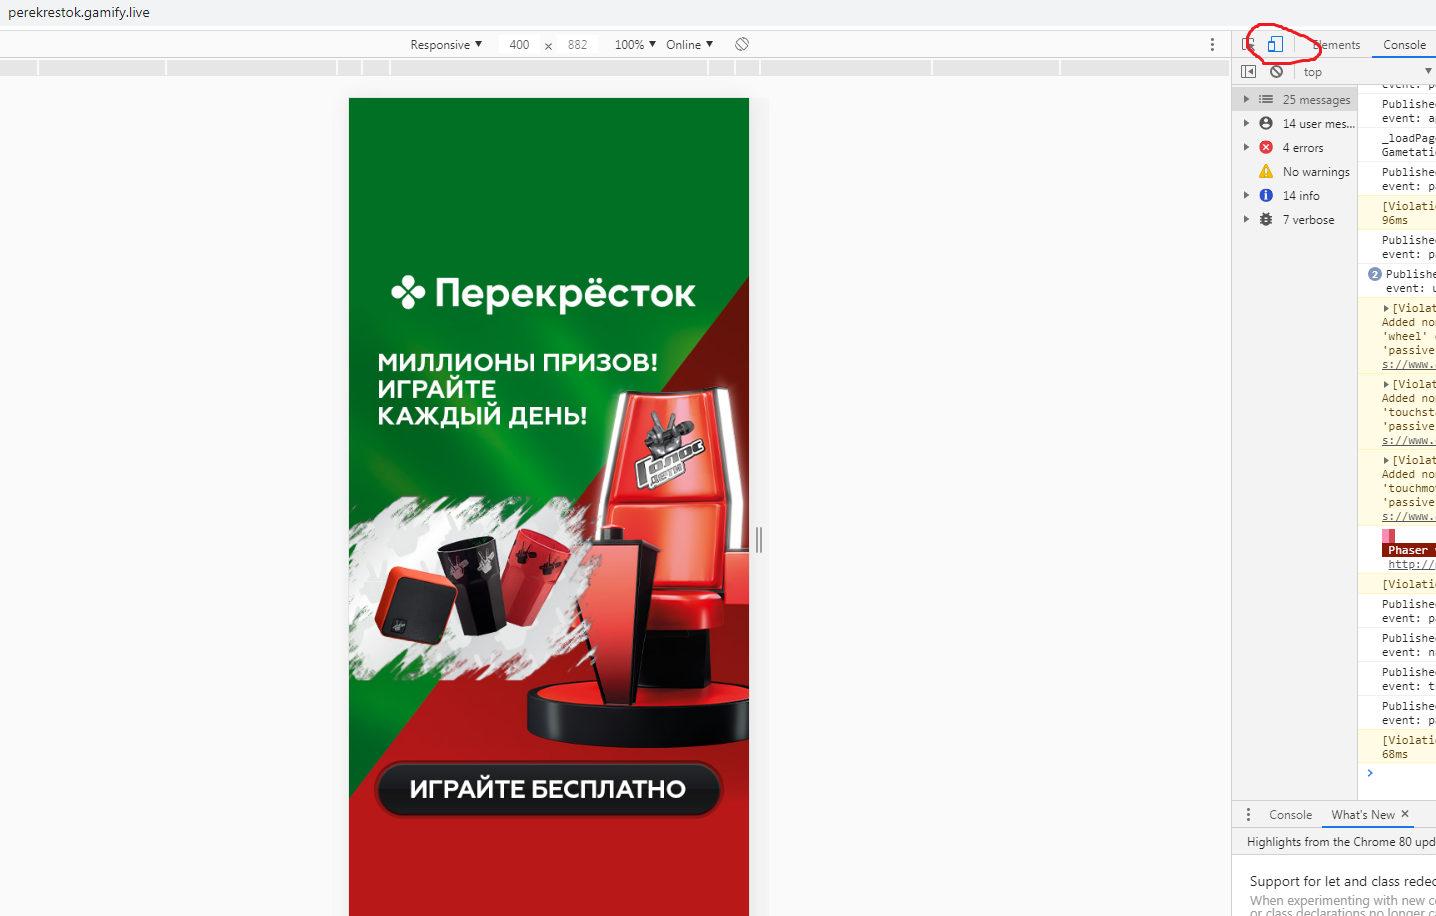This screenshot has width=1436, height=916.
Task: Switch to the top Console tab
Action: 1404,44
